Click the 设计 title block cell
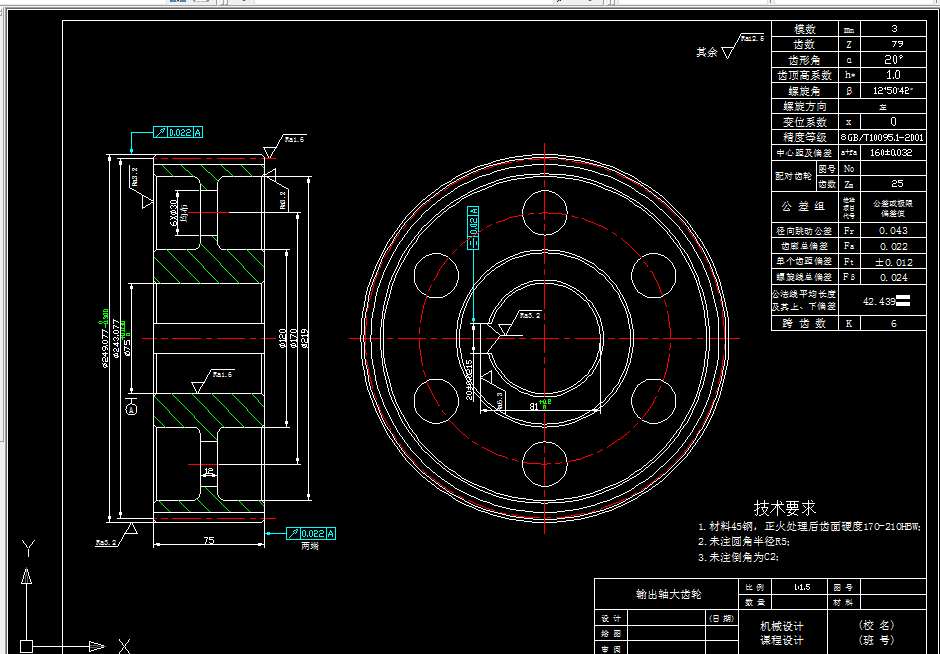Screen dimensions: 940x654 click(x=611, y=618)
